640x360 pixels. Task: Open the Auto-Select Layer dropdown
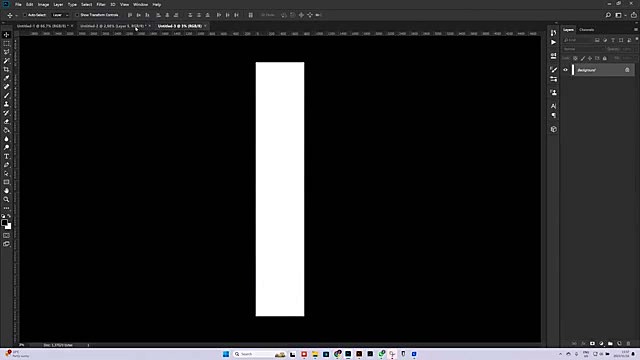click(x=60, y=15)
